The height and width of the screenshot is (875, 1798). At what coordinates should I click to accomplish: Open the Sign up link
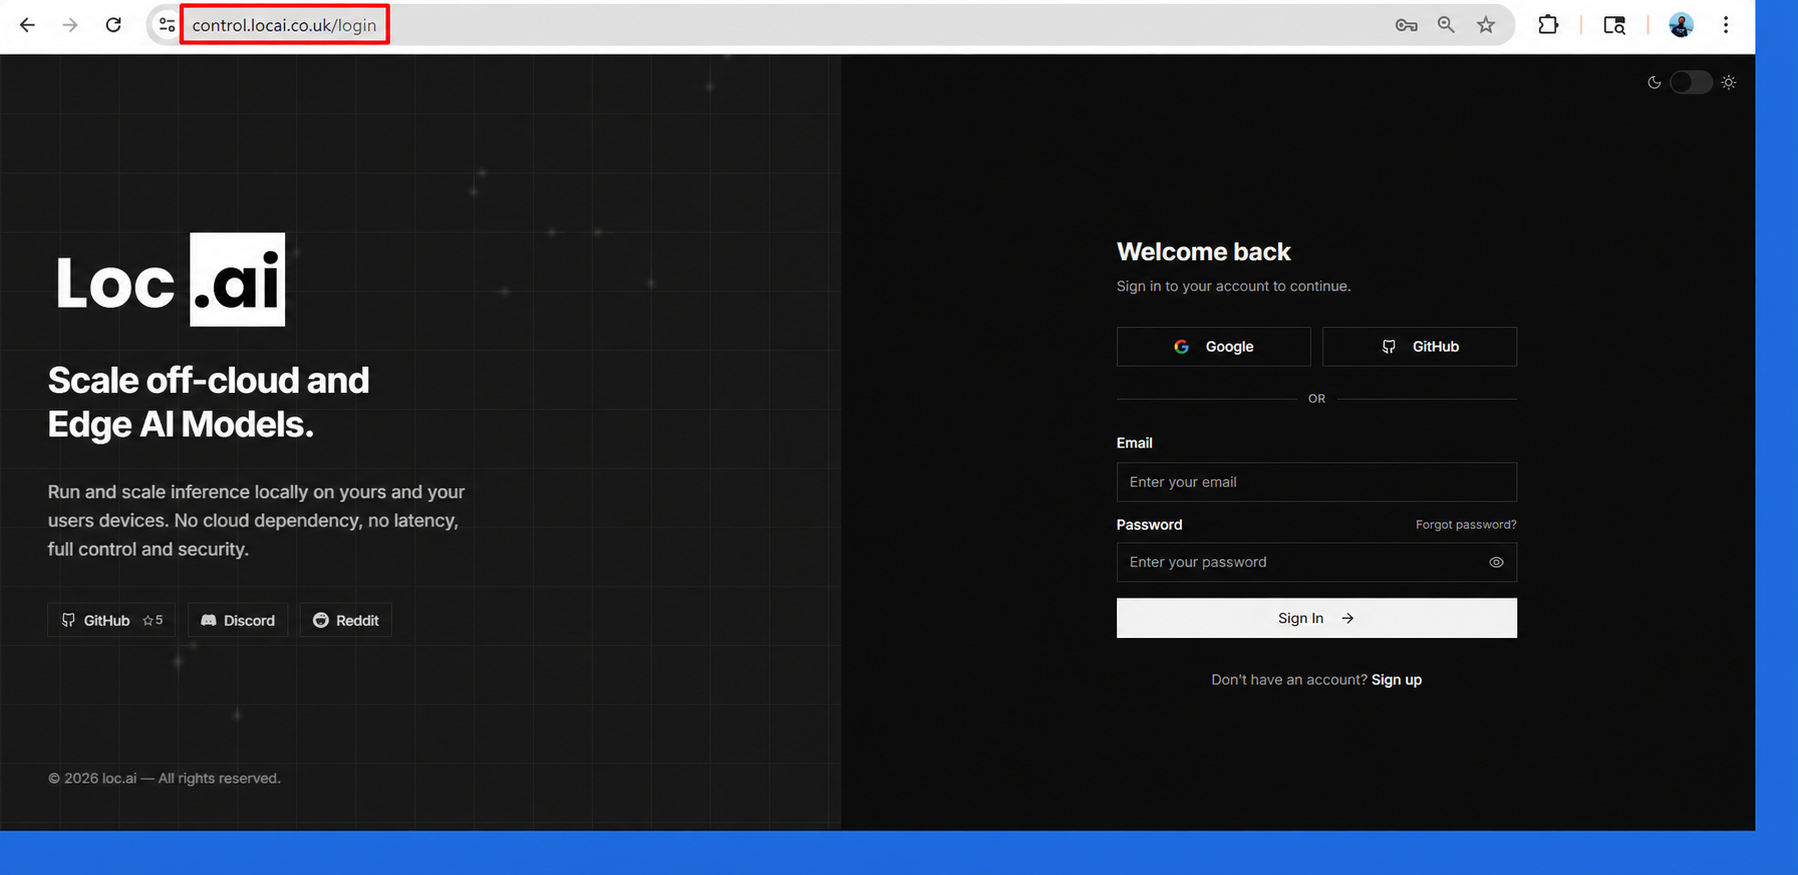tap(1396, 680)
